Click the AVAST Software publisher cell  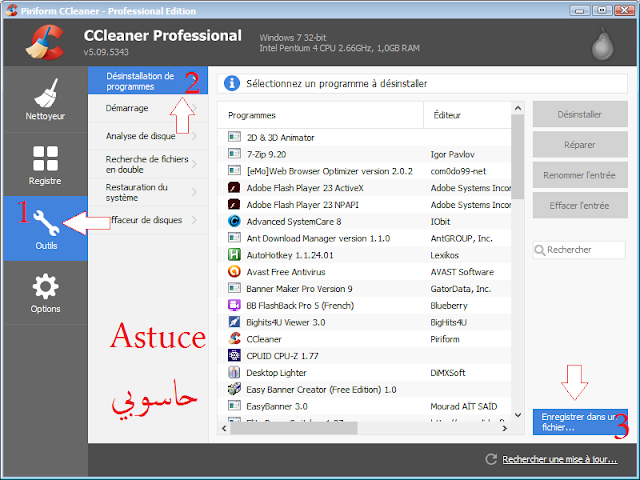[462, 272]
